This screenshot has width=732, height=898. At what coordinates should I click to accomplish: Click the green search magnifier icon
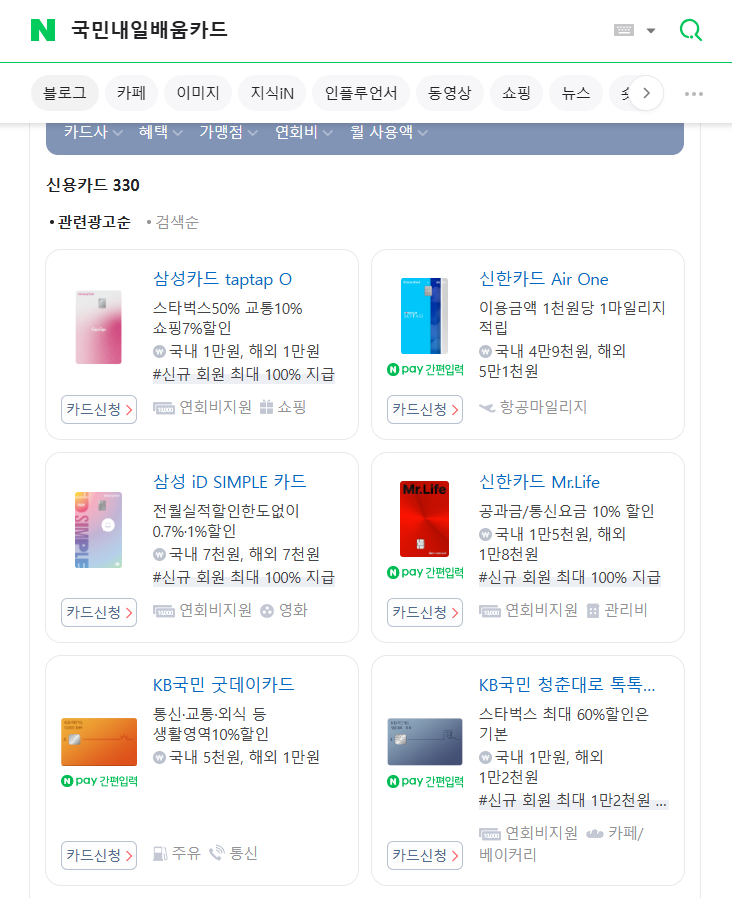tap(691, 30)
